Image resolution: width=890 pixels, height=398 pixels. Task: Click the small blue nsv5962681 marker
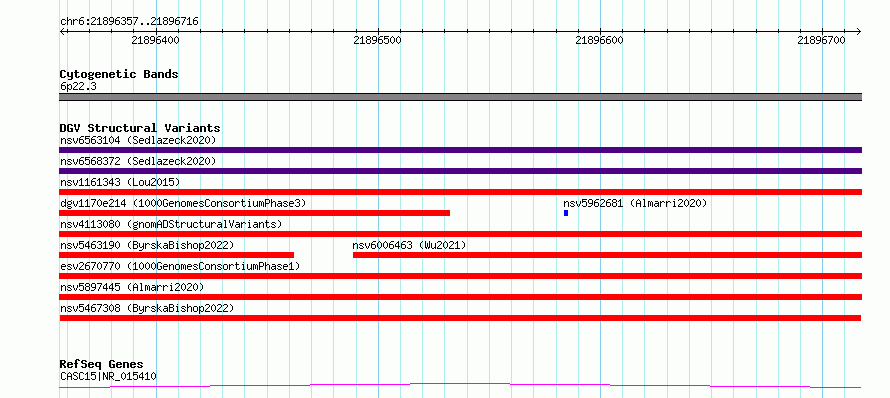566,213
